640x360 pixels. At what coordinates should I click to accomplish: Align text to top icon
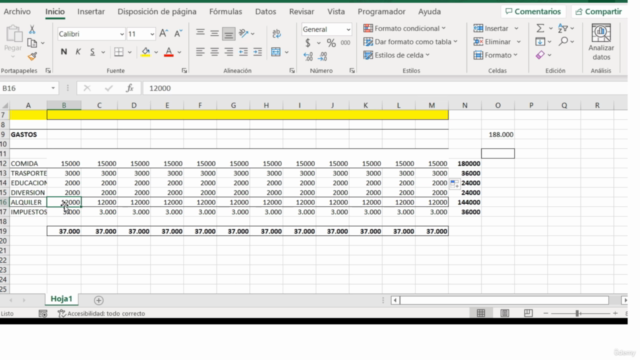(200, 33)
